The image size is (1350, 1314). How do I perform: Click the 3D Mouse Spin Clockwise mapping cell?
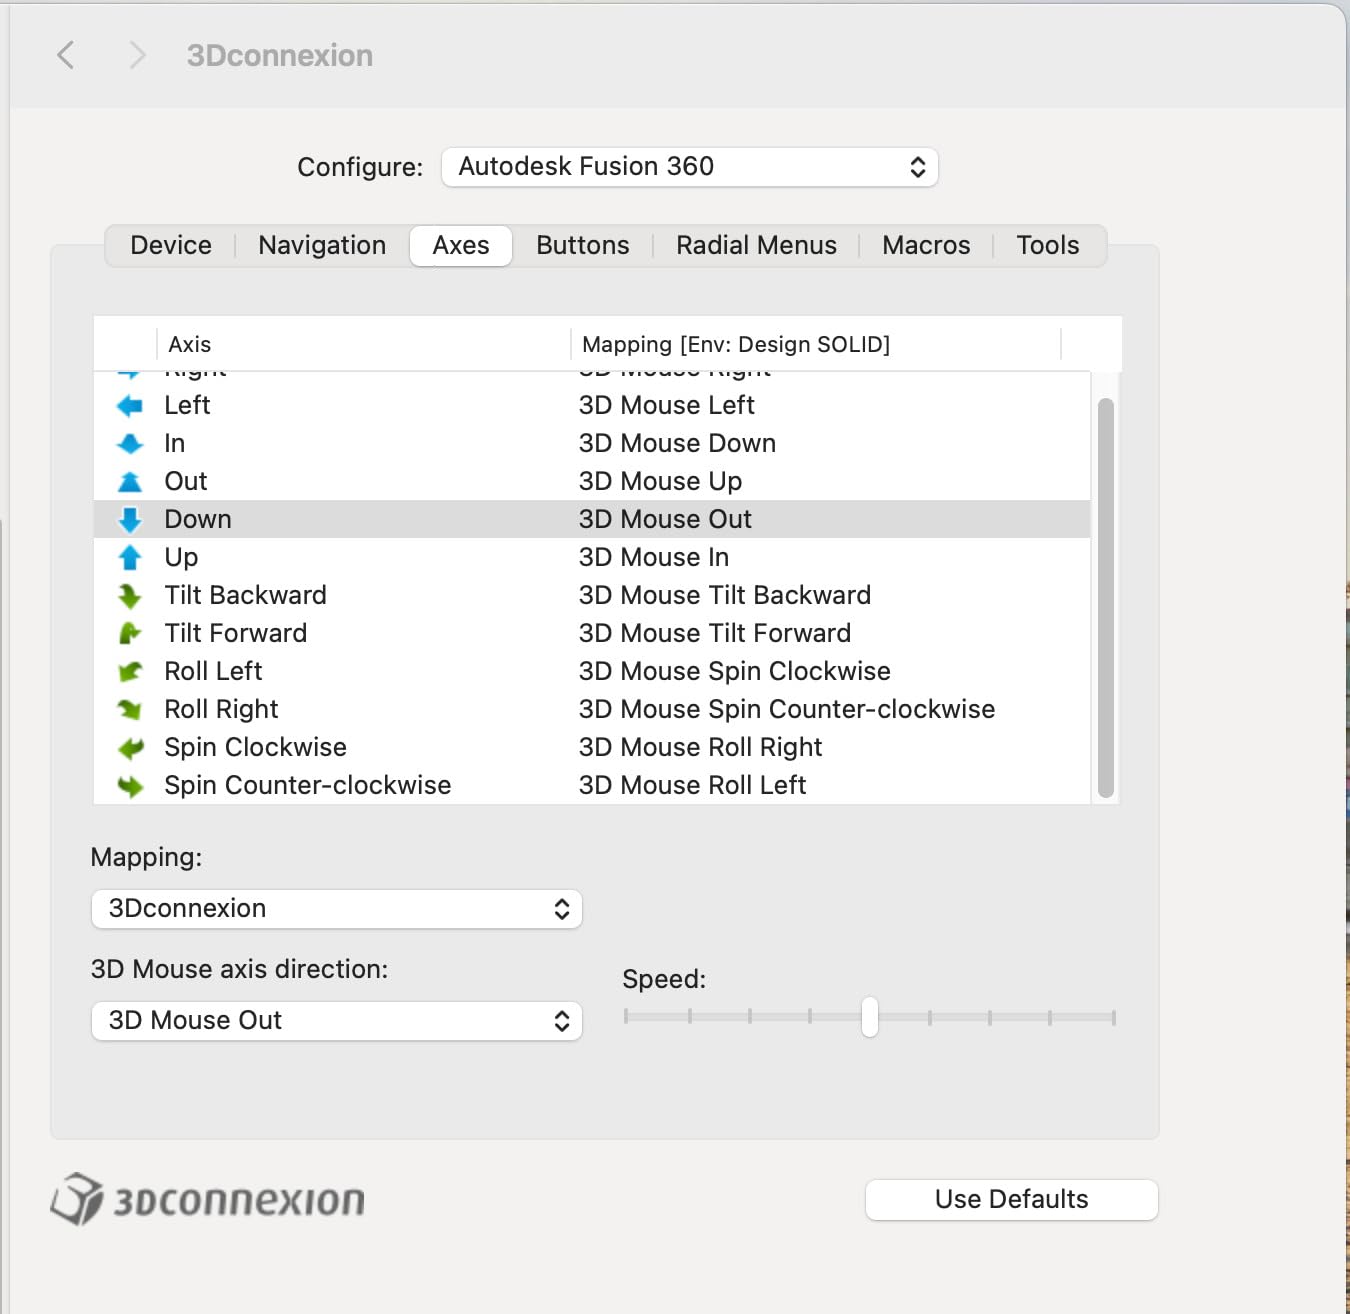[x=735, y=672]
